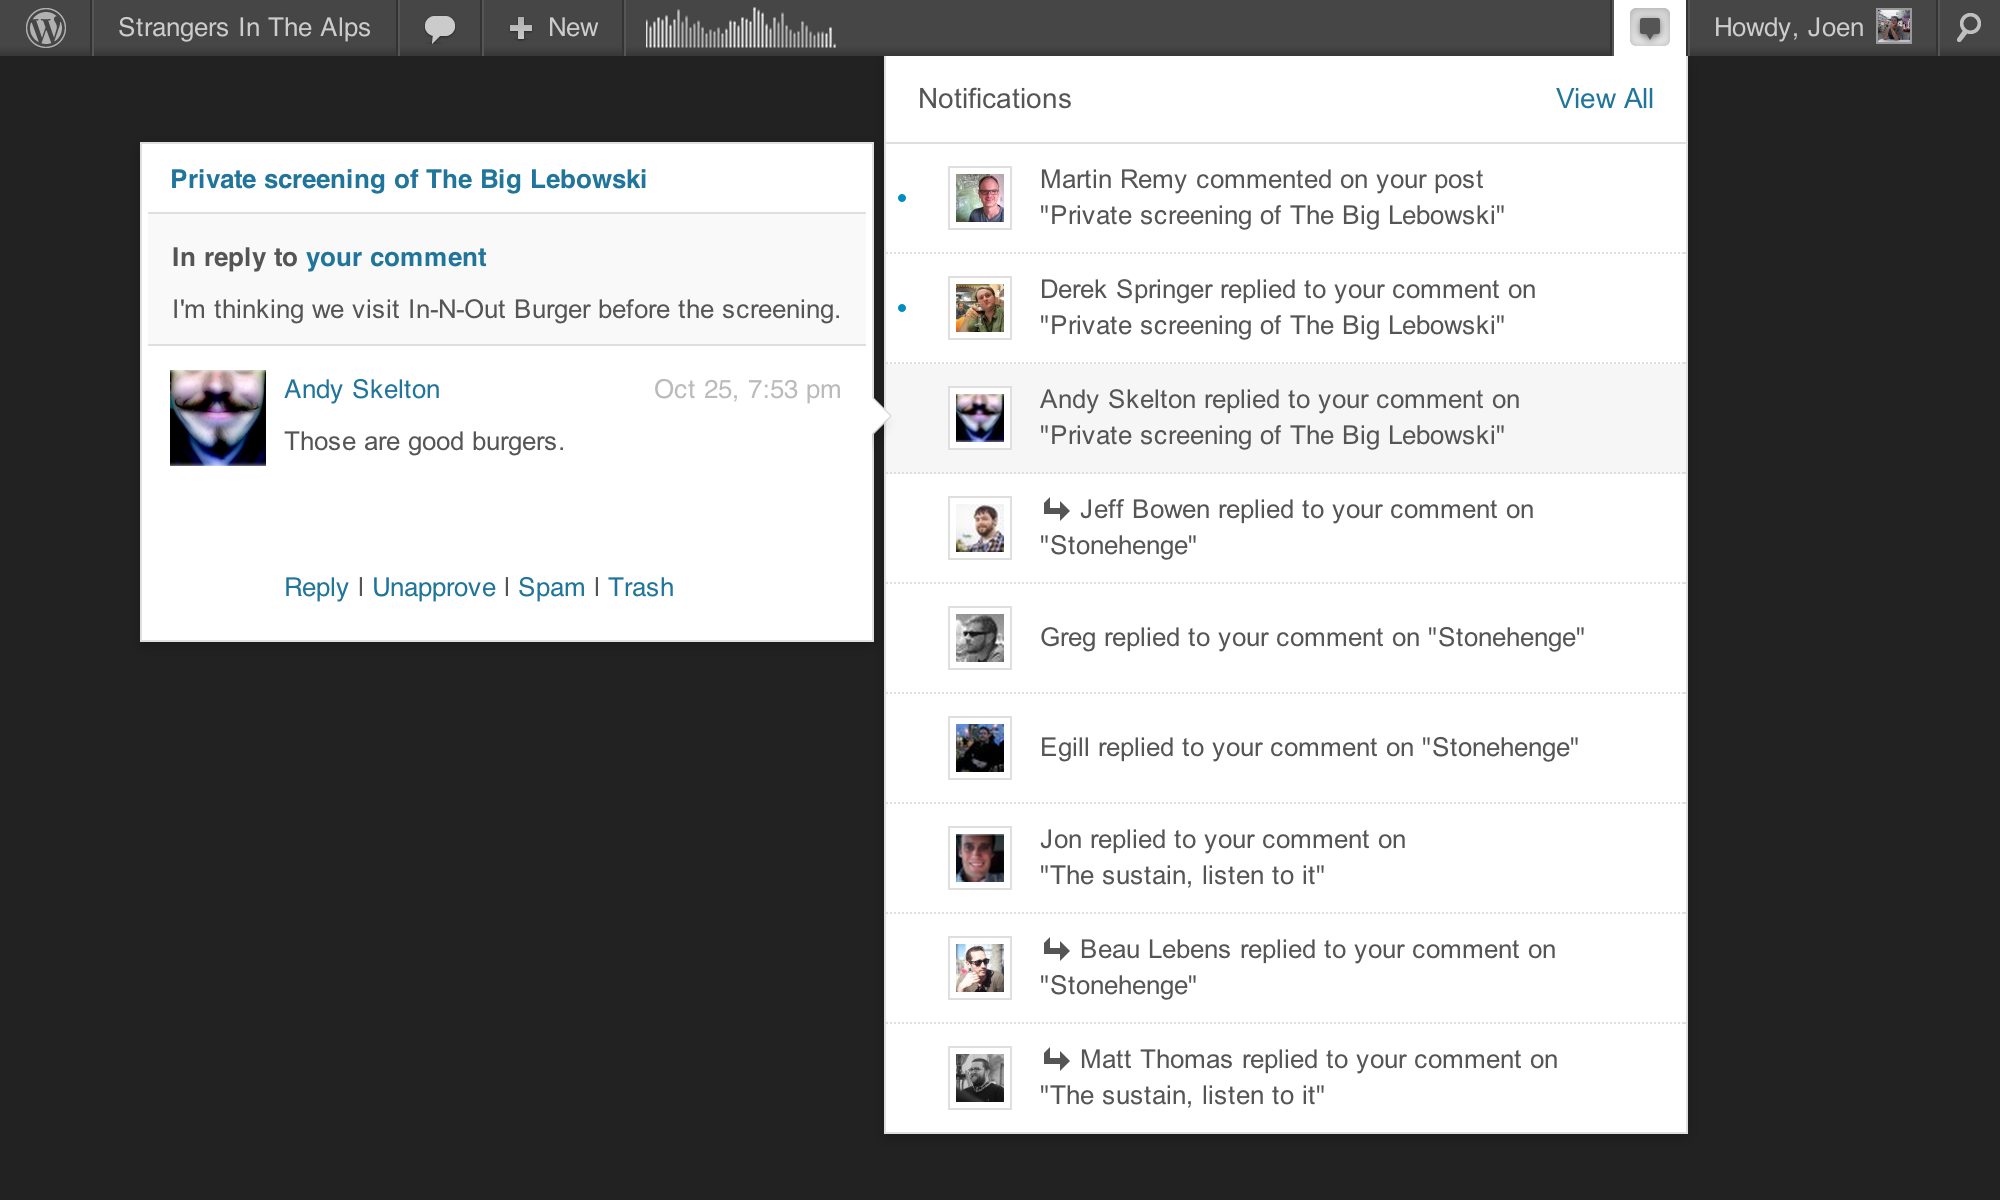Open Strangers In The Alps site menu
This screenshot has width=2000, height=1200.
click(x=244, y=27)
